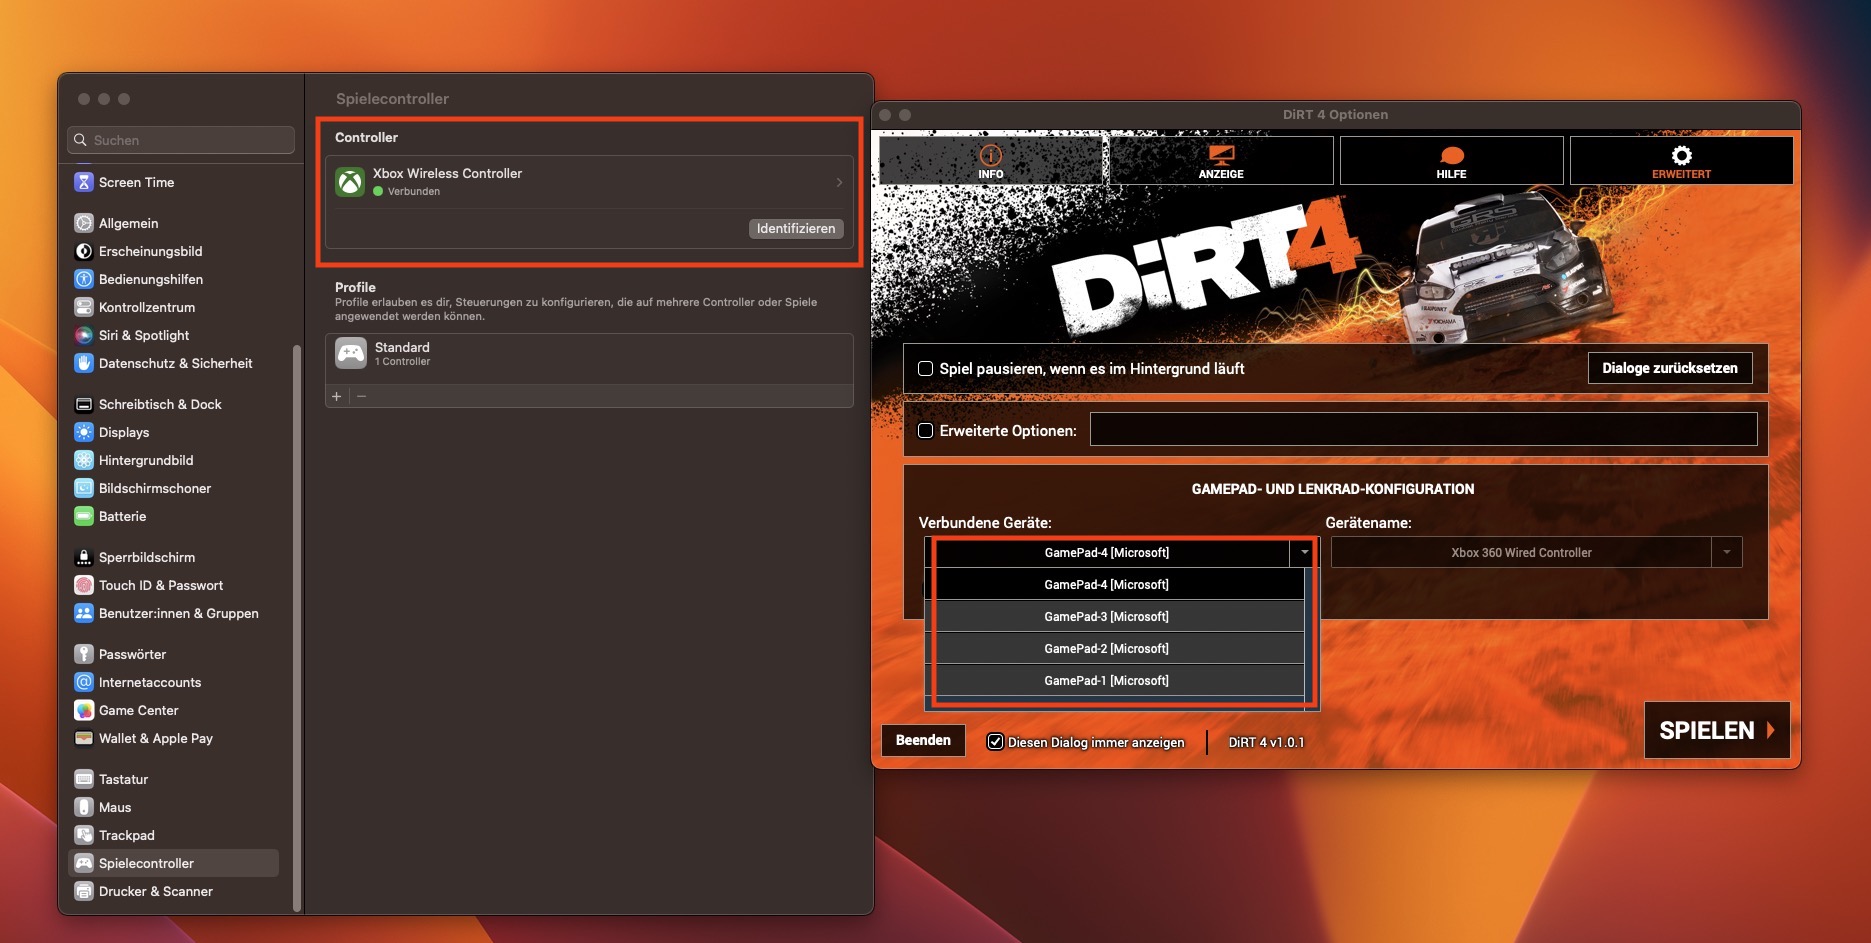The width and height of the screenshot is (1871, 943).
Task: Click the Drucker & Scanner icon
Action: (x=84, y=891)
